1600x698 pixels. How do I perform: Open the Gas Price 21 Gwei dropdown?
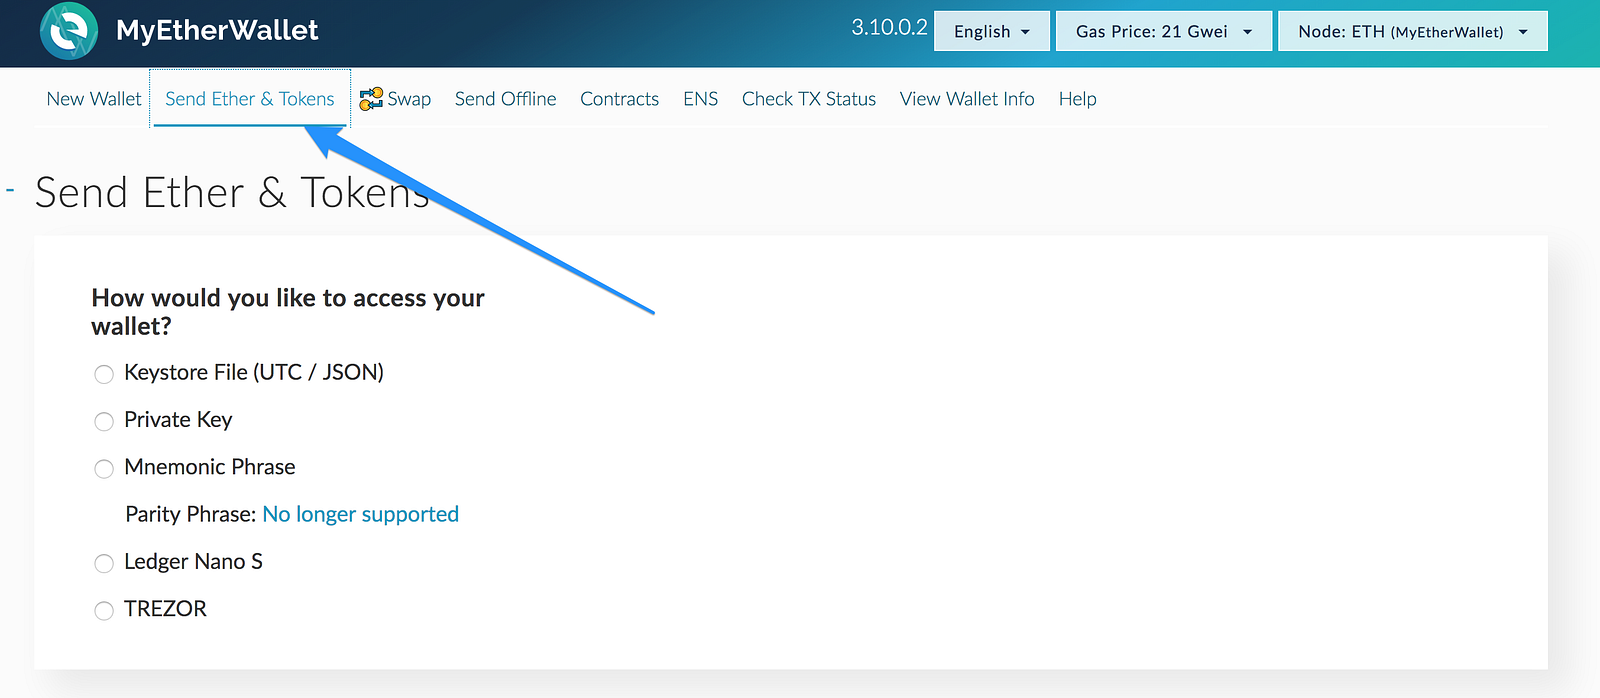pos(1164,31)
